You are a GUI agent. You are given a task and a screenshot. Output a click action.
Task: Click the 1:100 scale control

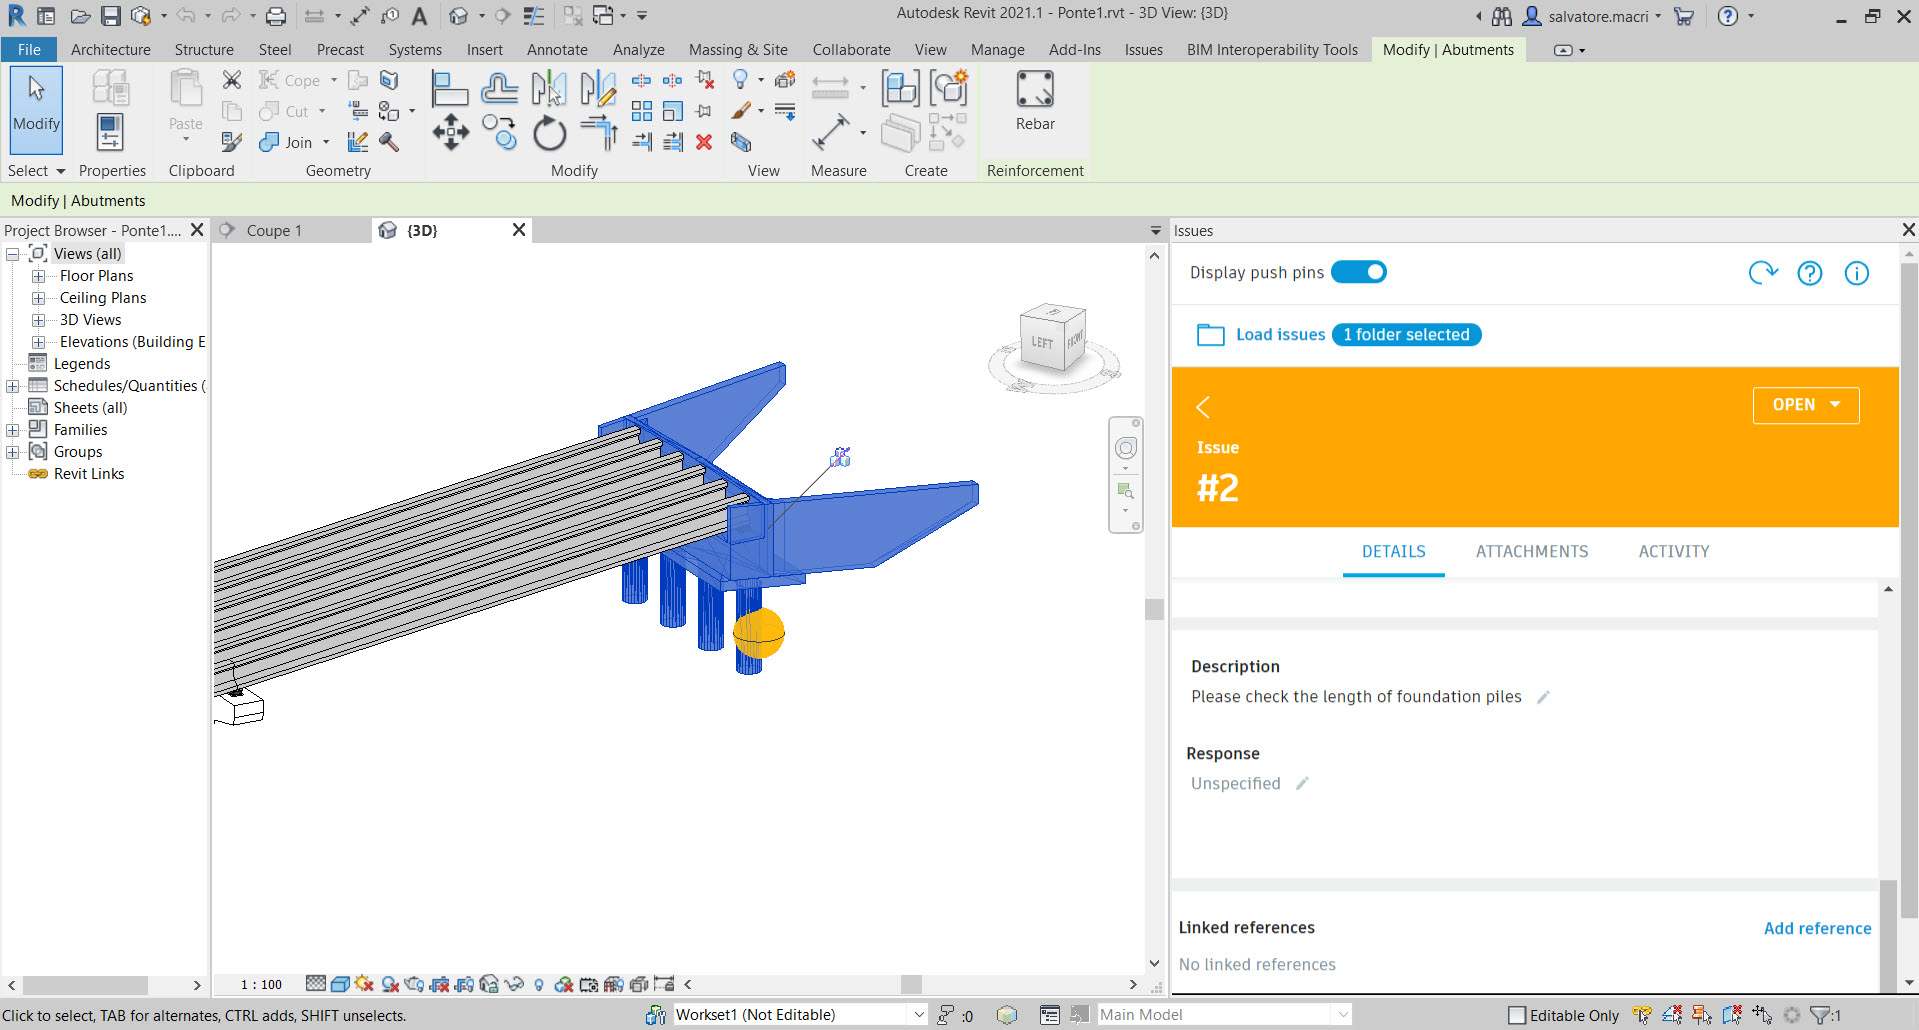pos(260,984)
